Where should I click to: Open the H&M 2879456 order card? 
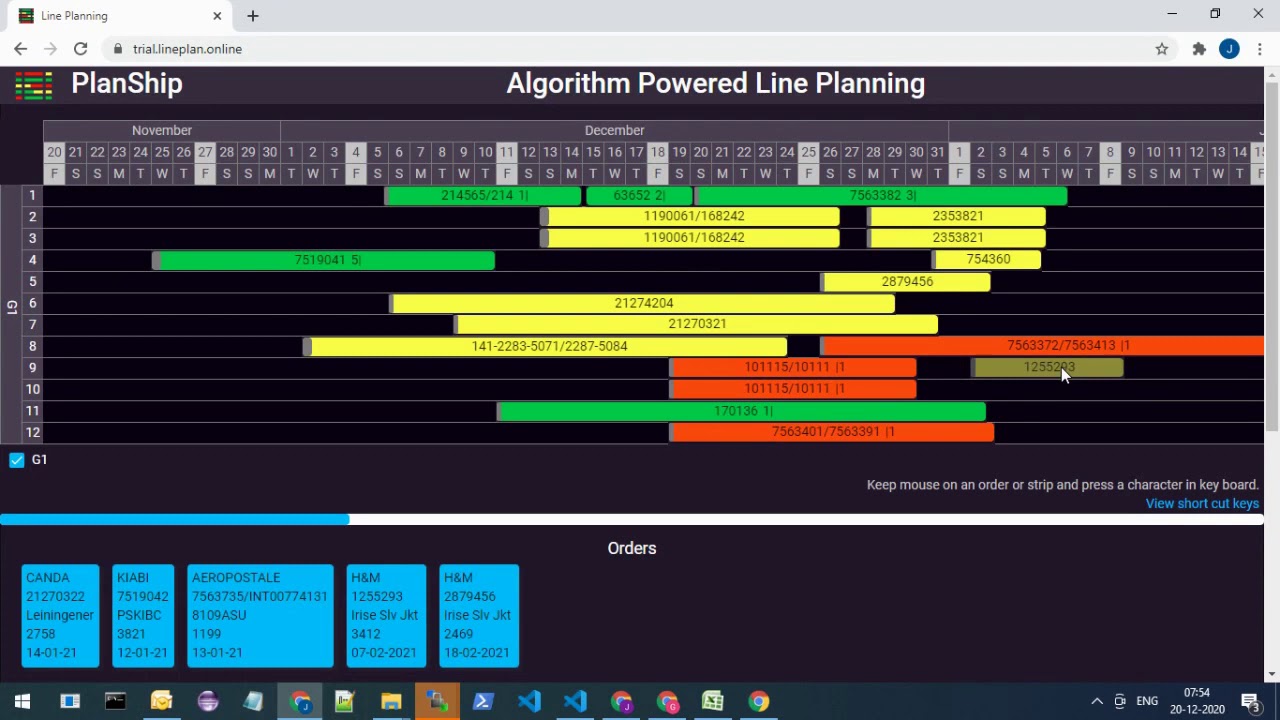pos(479,615)
